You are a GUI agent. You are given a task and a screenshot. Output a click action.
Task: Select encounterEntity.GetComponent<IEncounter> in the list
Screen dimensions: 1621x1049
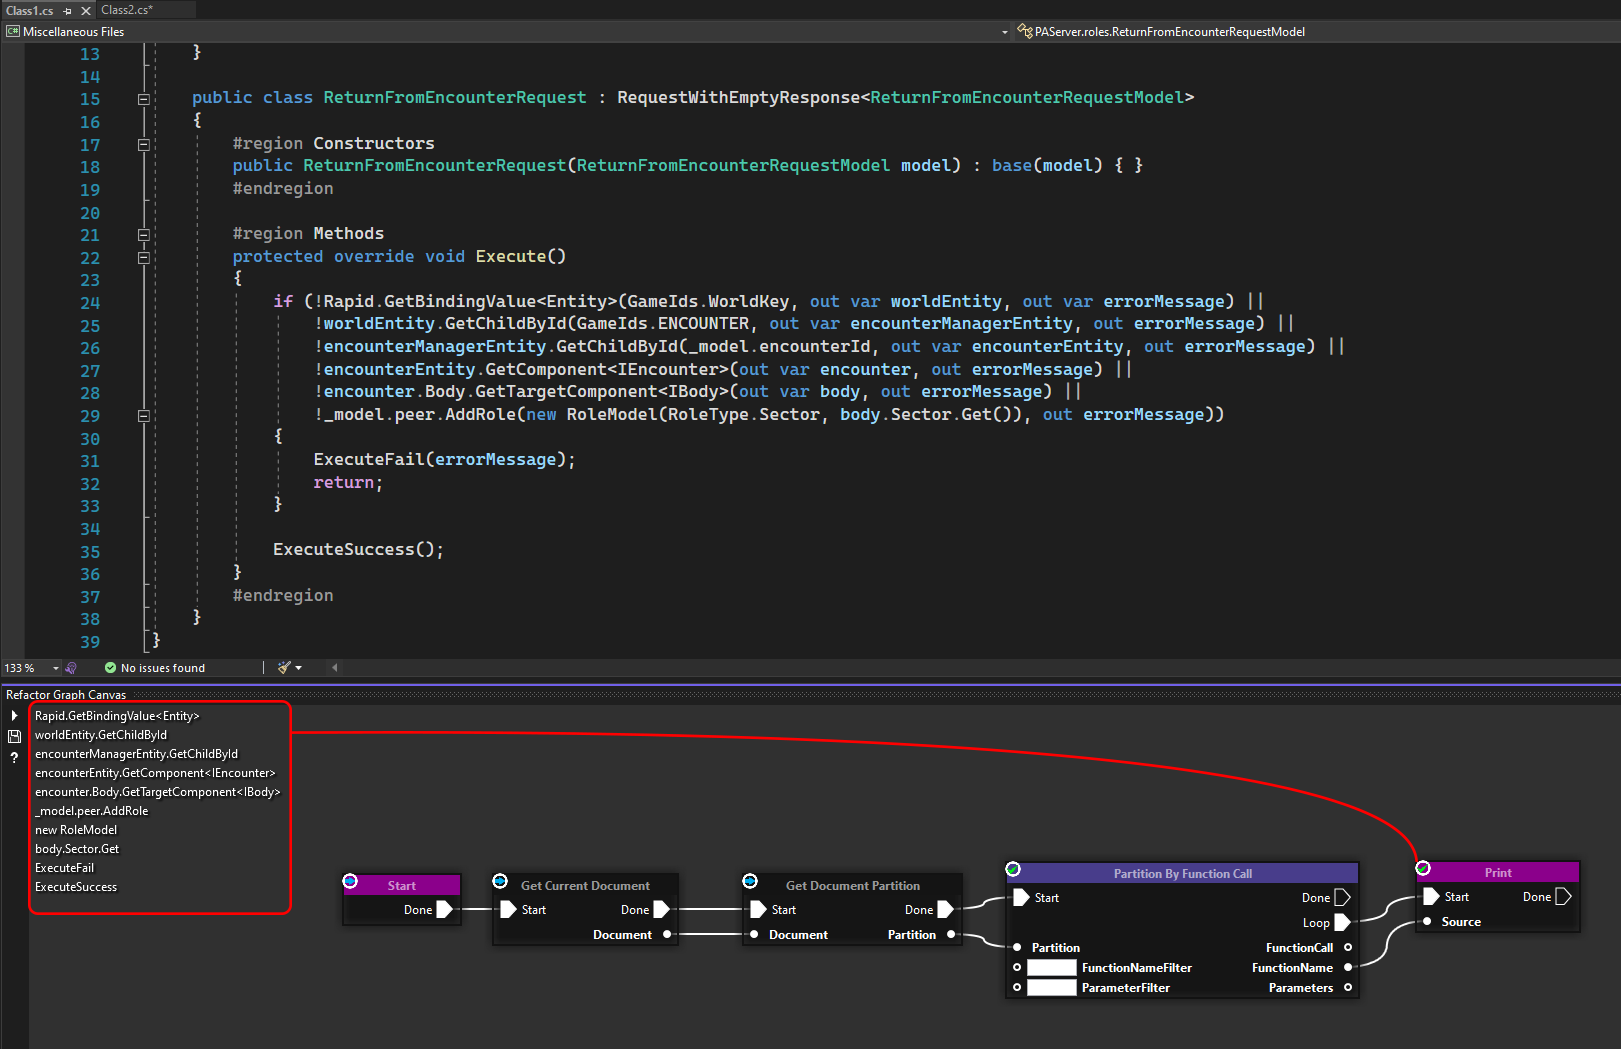155,773
